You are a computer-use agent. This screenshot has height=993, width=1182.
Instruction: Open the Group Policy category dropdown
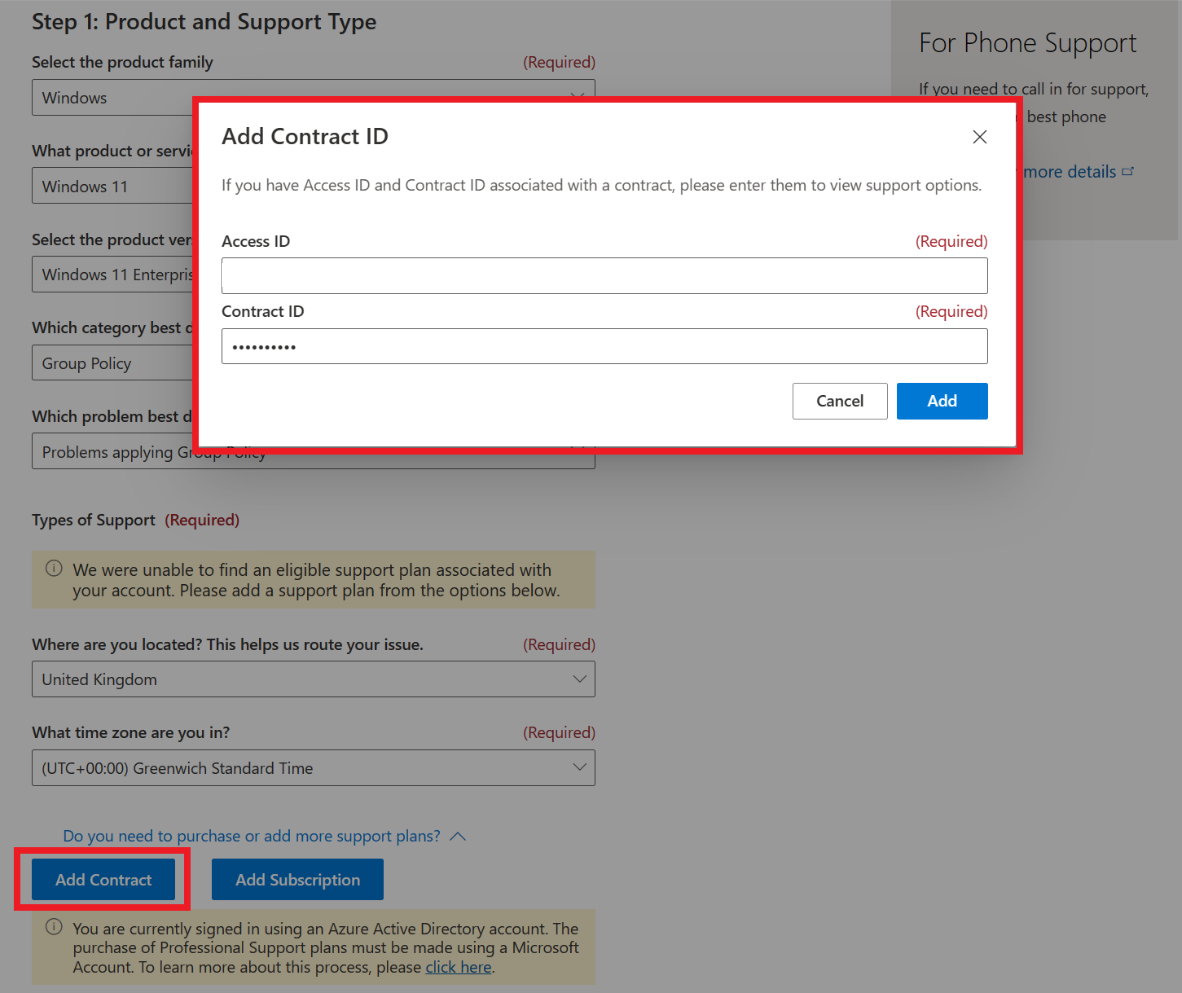[110, 363]
